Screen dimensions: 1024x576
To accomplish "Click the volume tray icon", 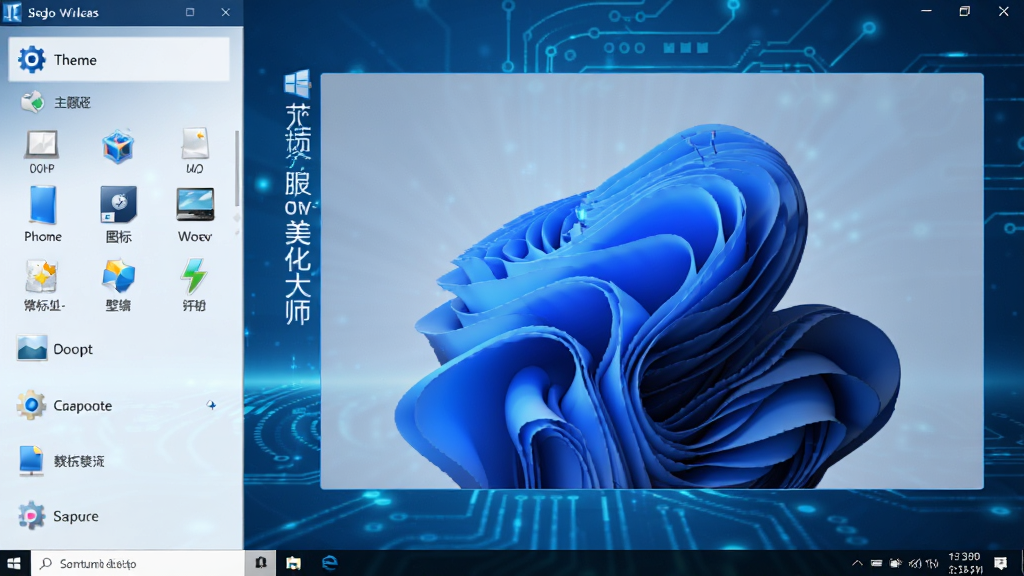I will [x=915, y=563].
